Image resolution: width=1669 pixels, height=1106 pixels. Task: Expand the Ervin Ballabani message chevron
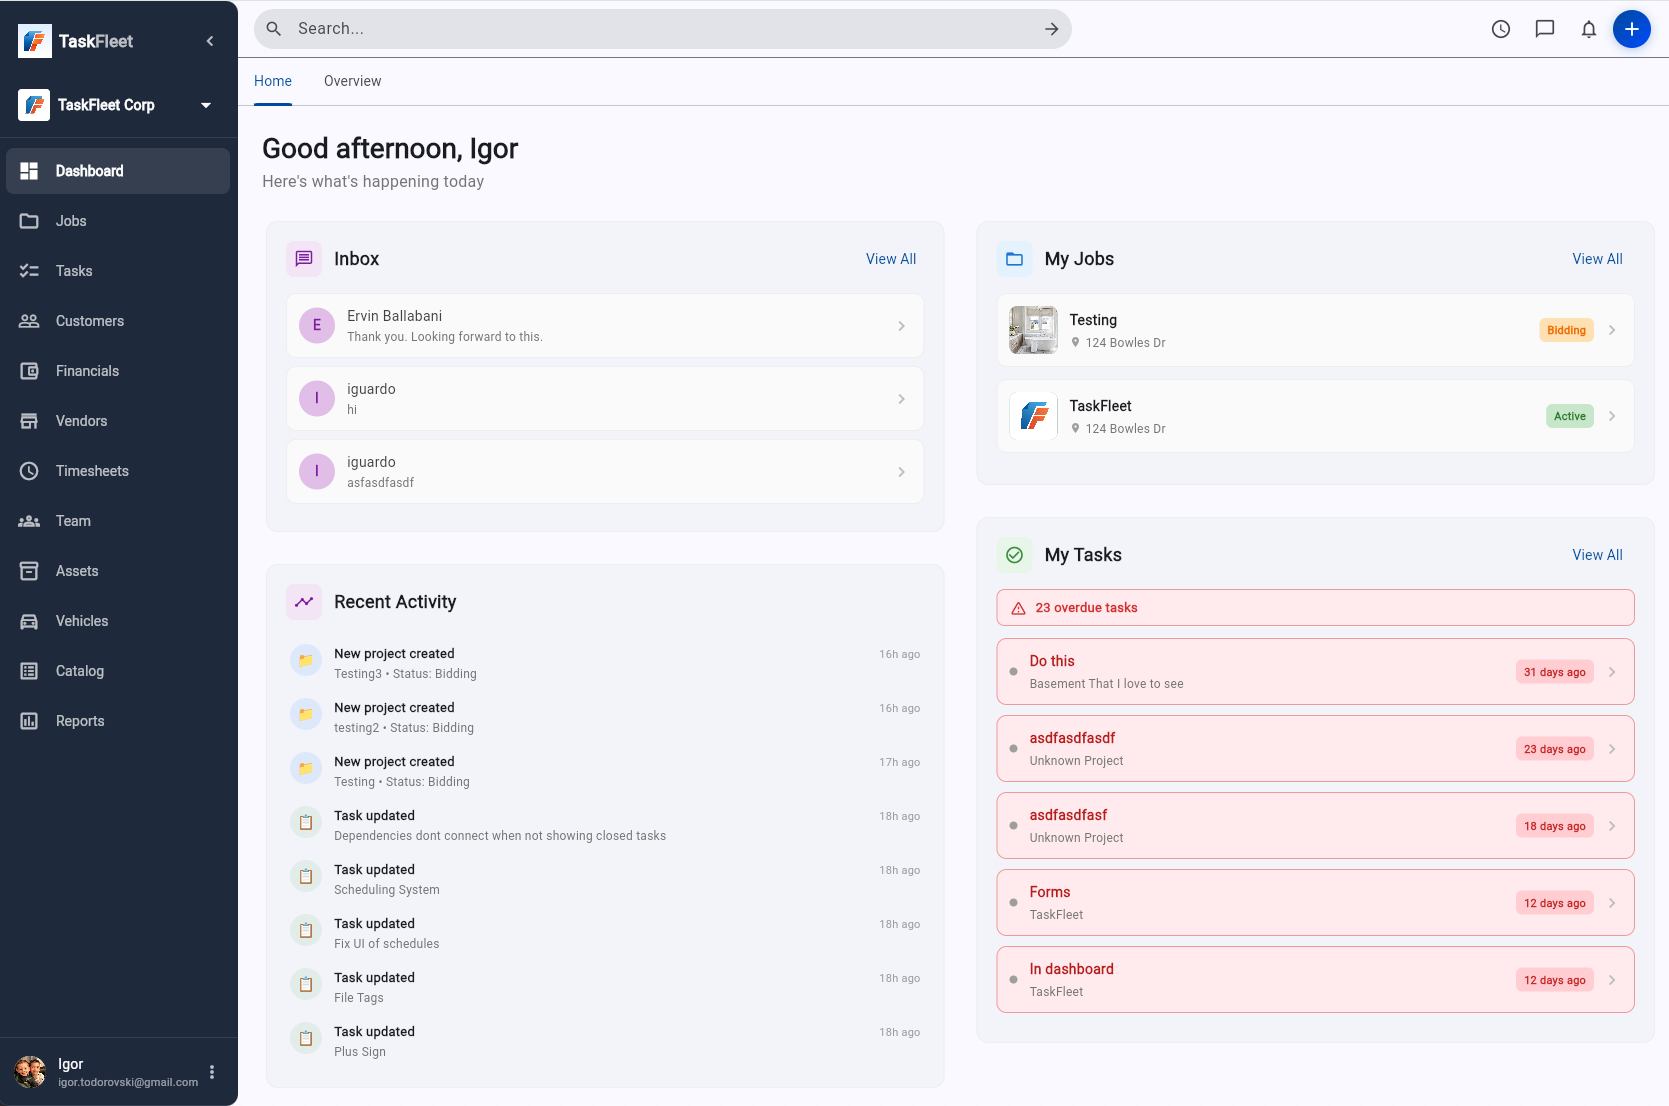pos(901,326)
